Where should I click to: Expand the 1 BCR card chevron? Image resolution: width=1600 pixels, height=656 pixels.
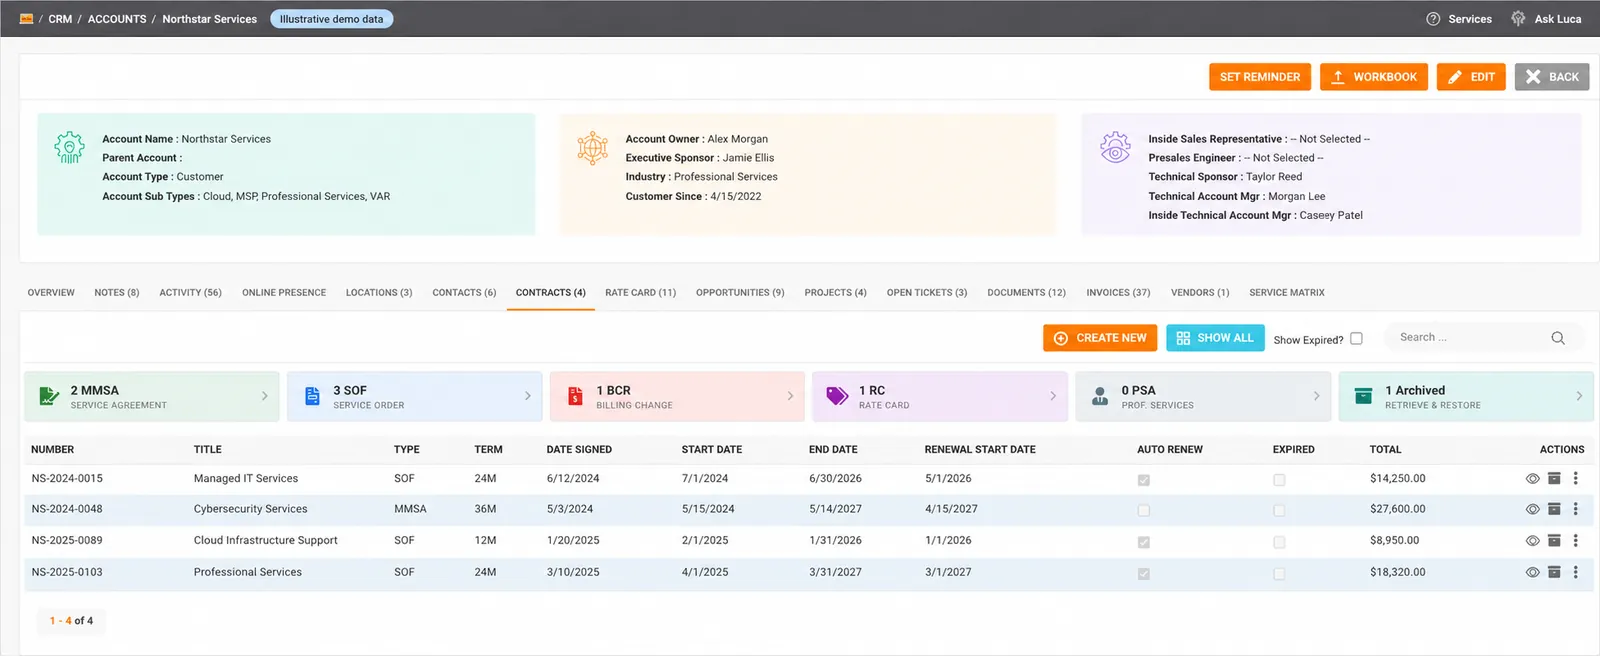(790, 396)
